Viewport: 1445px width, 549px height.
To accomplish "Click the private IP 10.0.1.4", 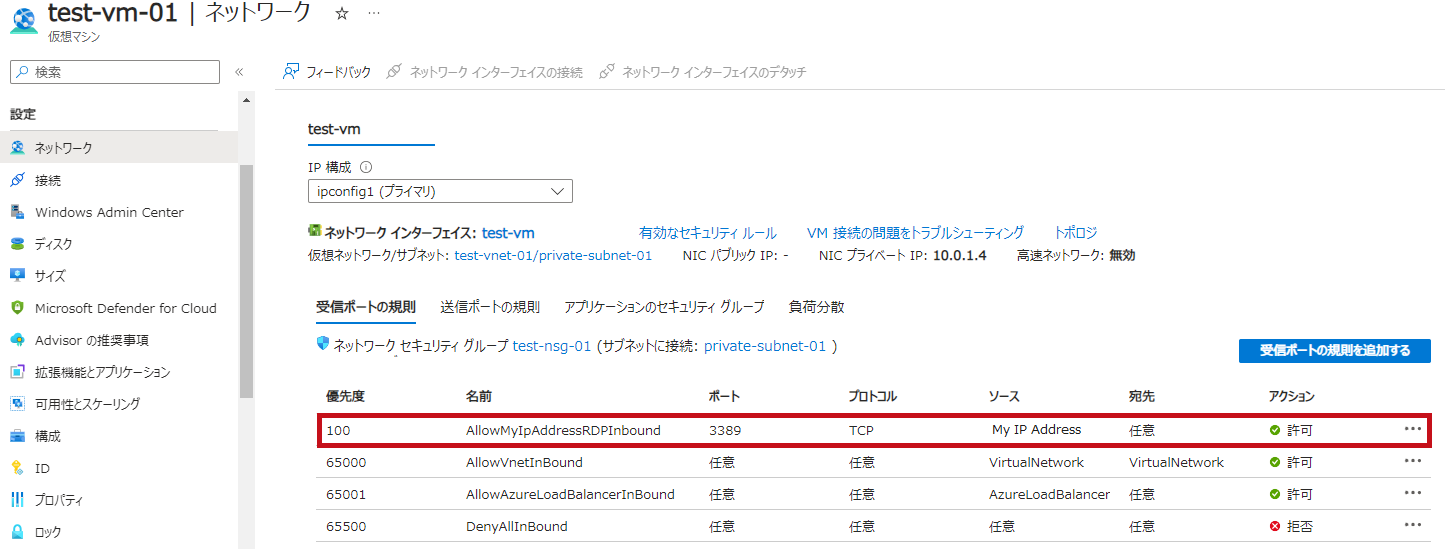I will [960, 255].
